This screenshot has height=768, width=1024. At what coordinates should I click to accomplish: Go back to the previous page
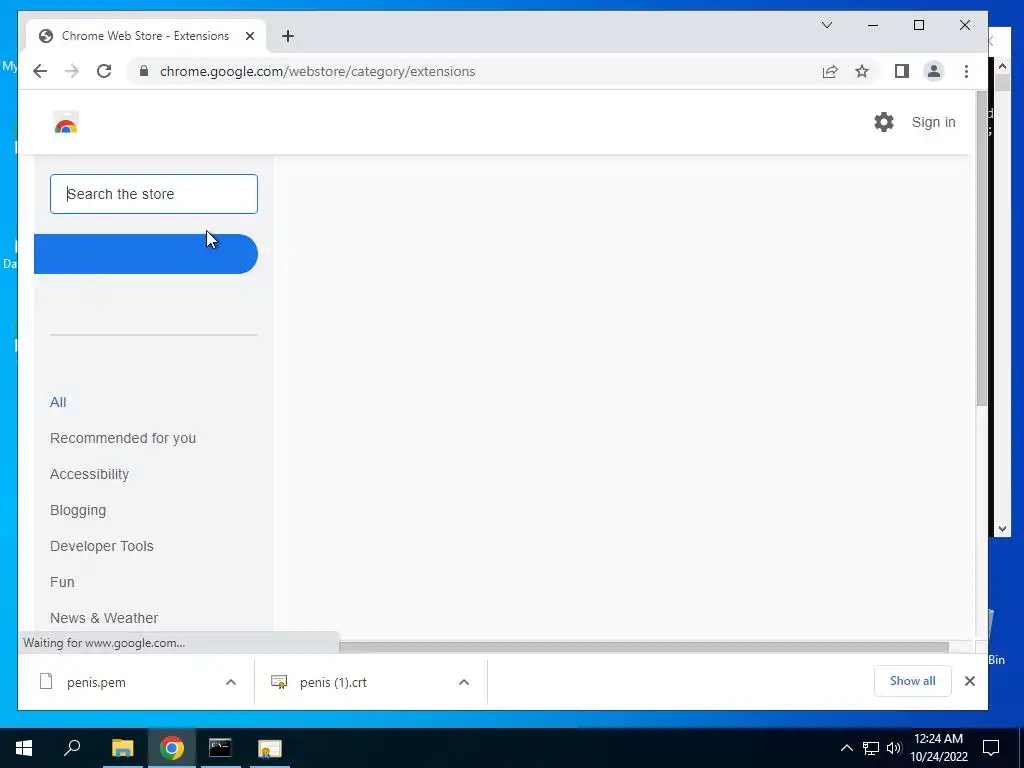(40, 71)
